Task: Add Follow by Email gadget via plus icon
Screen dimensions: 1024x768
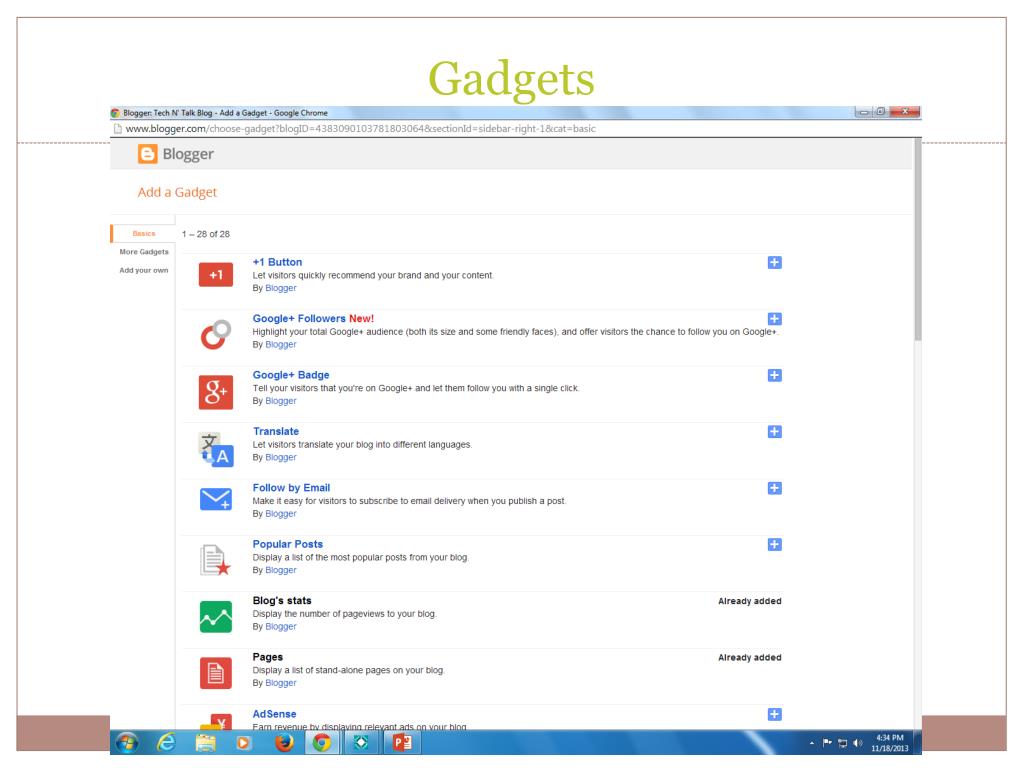Action: (775, 488)
